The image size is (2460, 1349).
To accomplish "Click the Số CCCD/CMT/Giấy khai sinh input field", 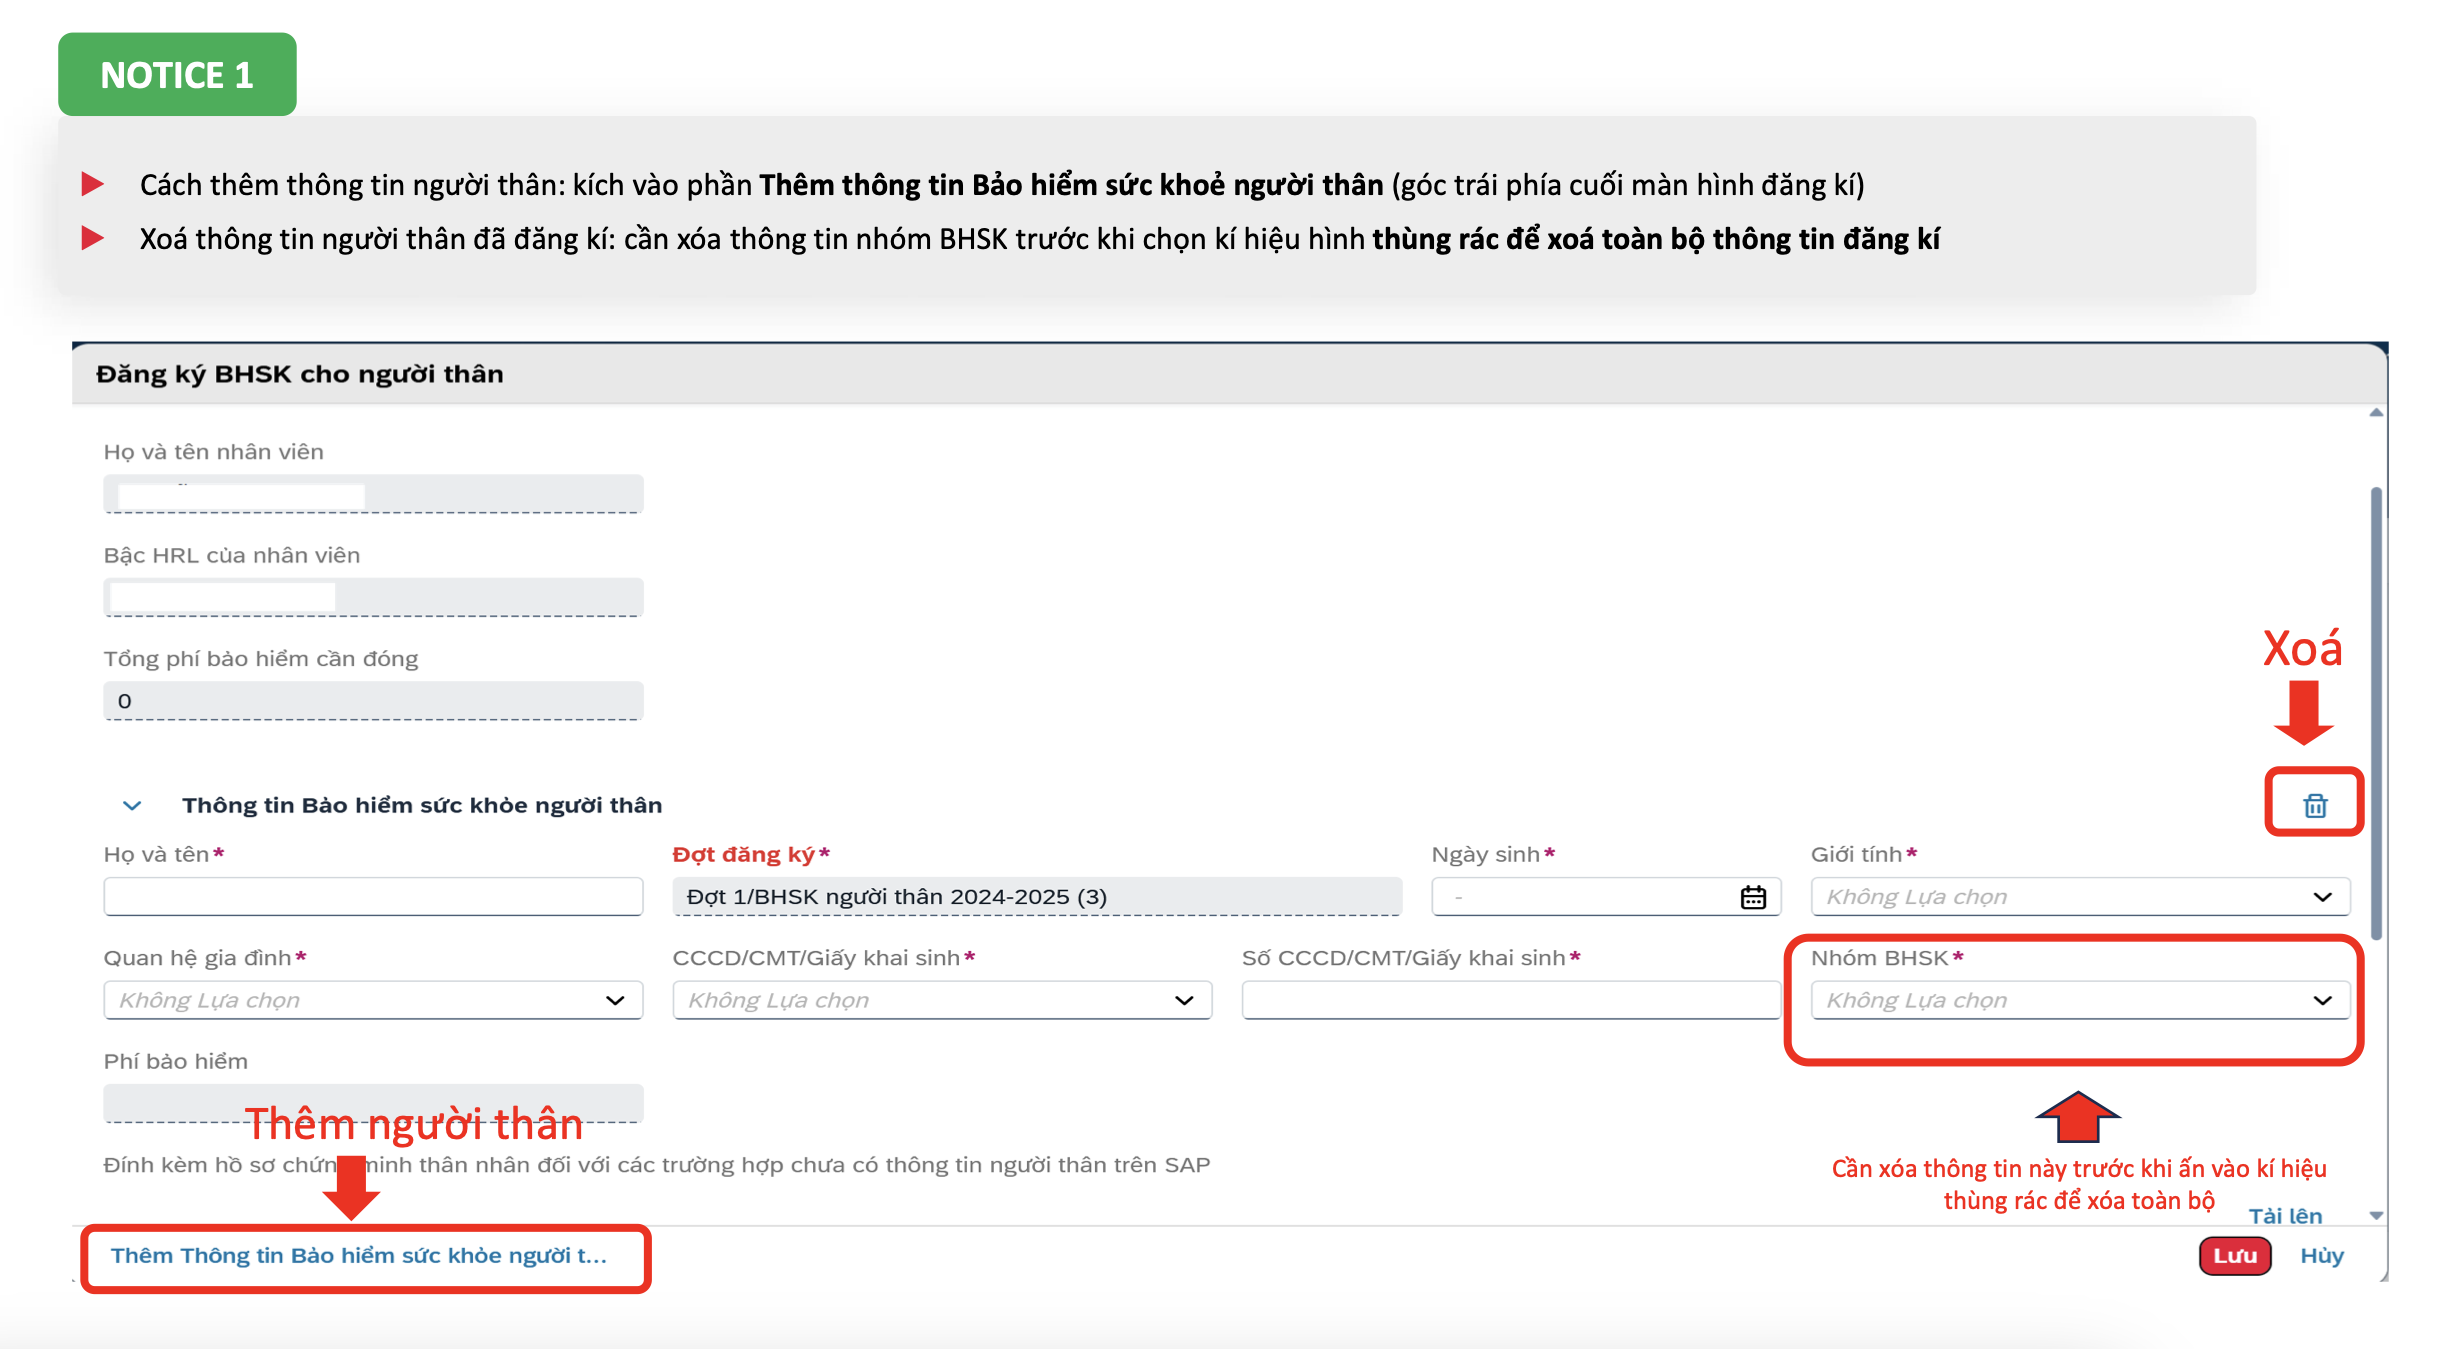I will pos(1511,1000).
